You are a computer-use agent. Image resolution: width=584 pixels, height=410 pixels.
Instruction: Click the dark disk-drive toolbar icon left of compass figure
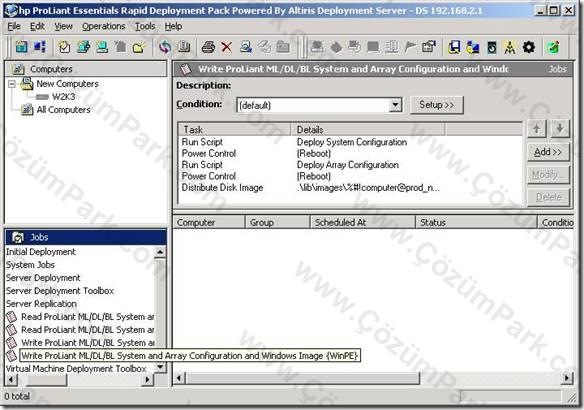click(x=492, y=47)
